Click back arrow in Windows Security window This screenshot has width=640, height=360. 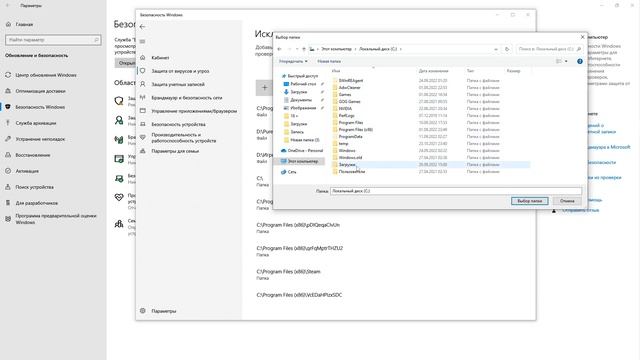[142, 27]
